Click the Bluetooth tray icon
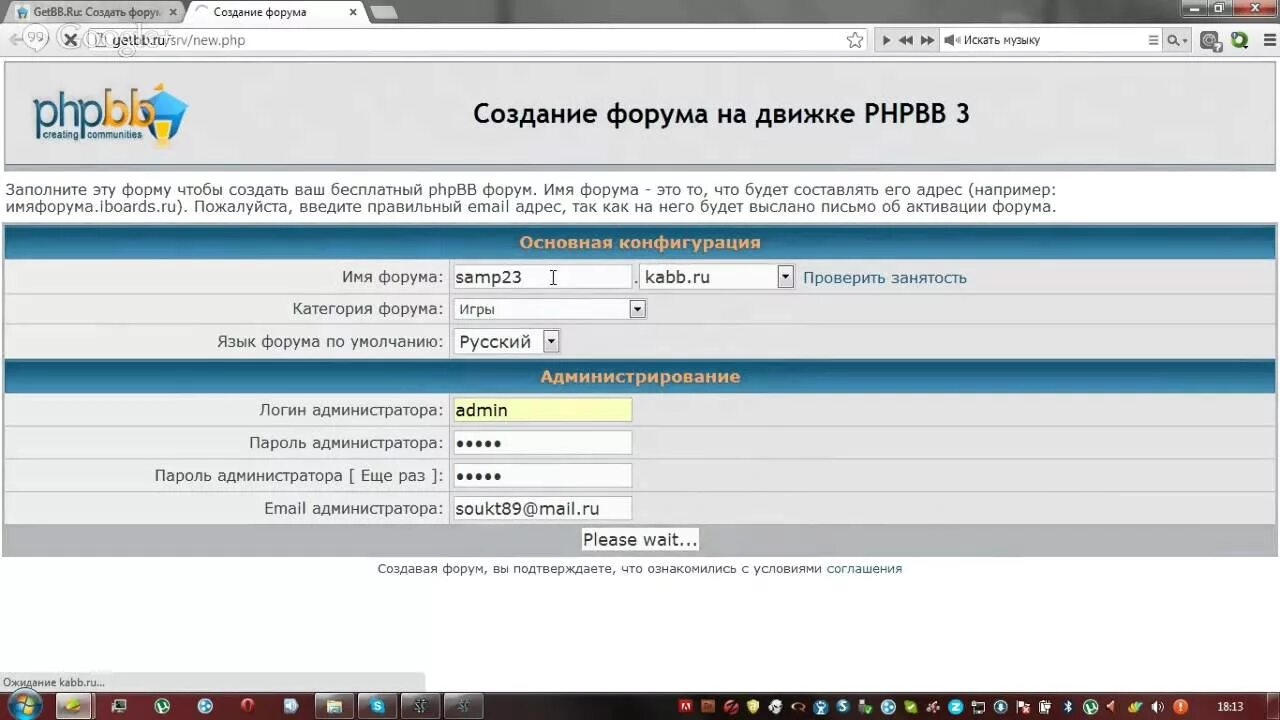Viewport: 1280px width, 720px height. click(1067, 706)
